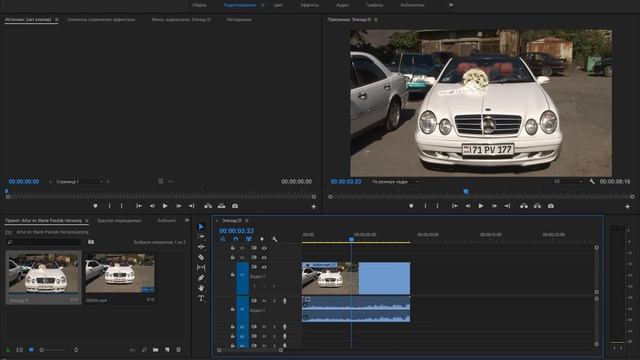Image resolution: width=640 pixels, height=360 pixels.
Task: Open Program zoom level dropdown
Action: pos(395,182)
